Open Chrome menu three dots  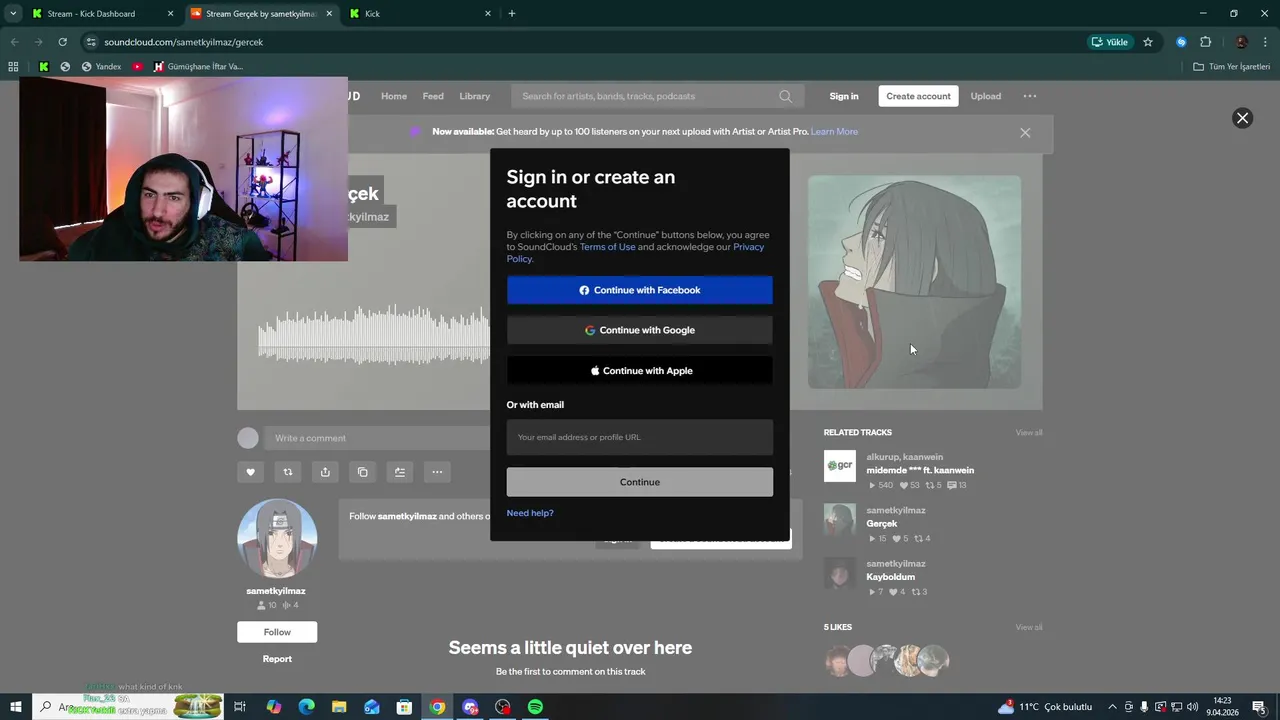1266,42
